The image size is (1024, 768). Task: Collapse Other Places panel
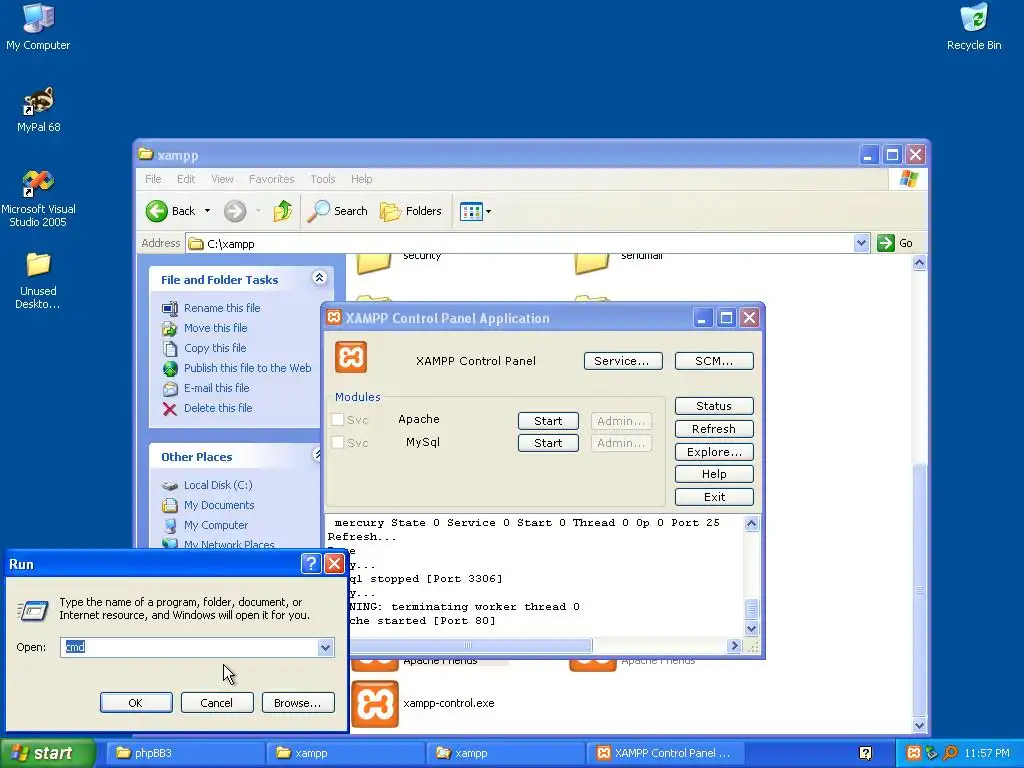tap(317, 455)
